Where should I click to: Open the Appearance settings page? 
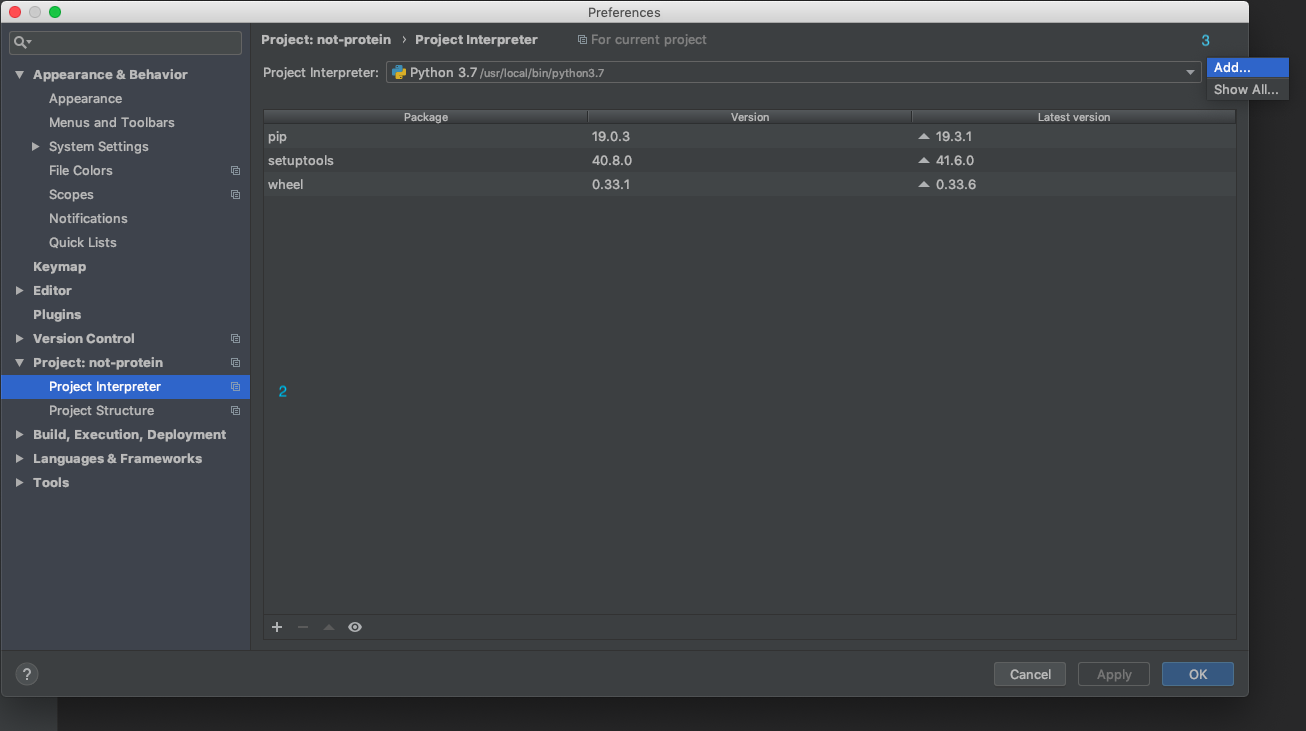(x=85, y=99)
